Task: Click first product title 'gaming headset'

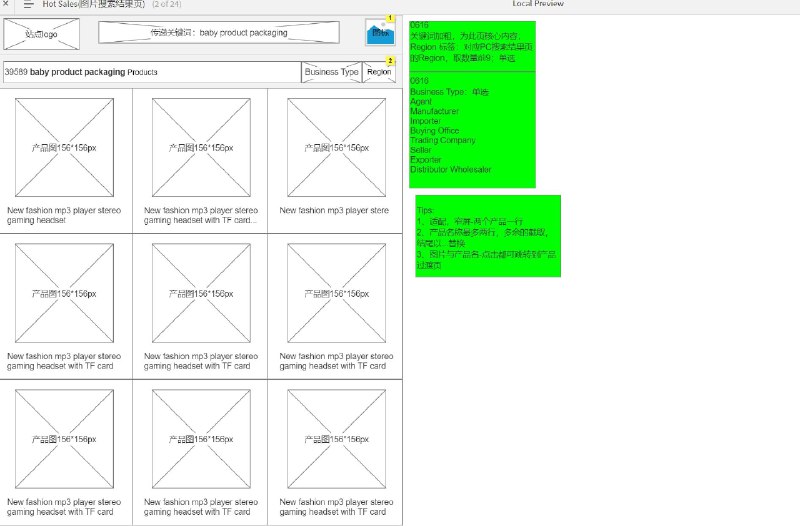Action: 36,220
